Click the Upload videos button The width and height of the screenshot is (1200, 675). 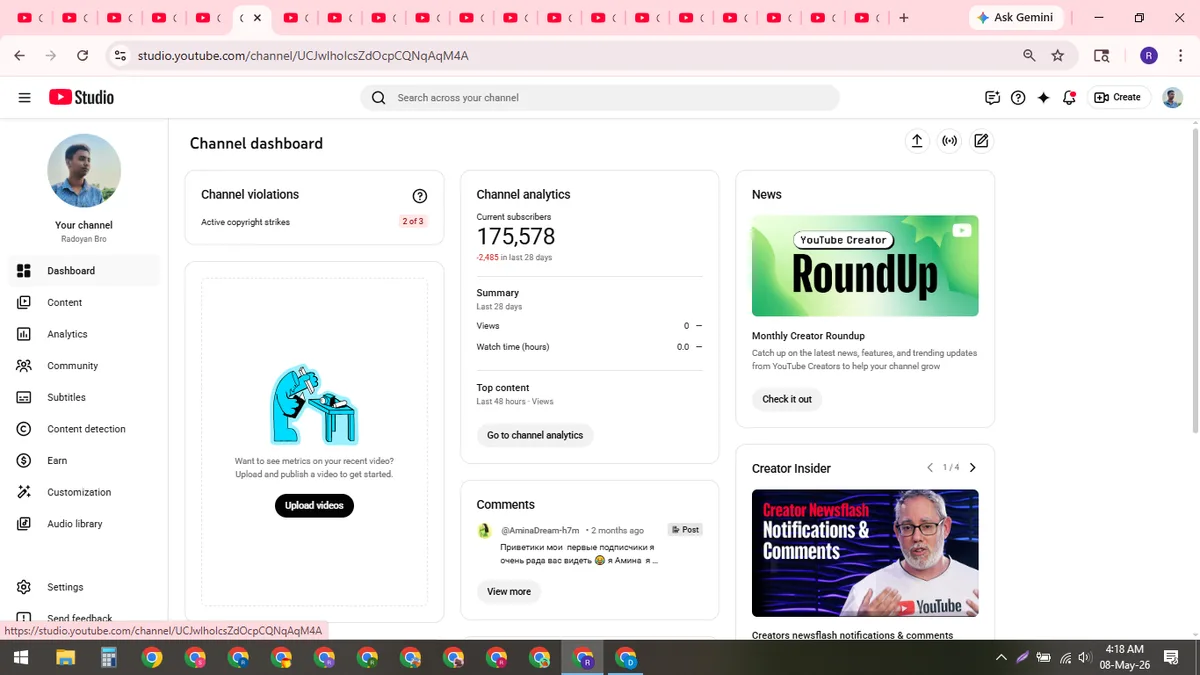point(314,506)
